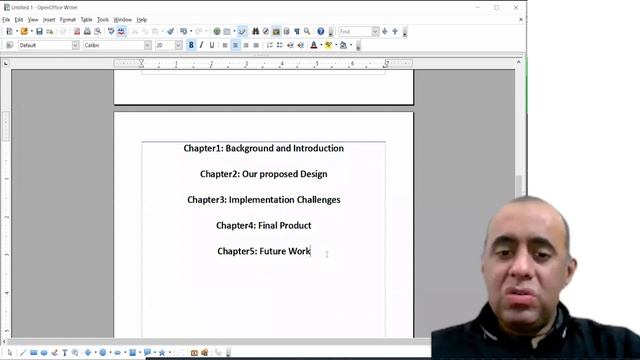Select the Ellipse drawing tool

click(44, 352)
